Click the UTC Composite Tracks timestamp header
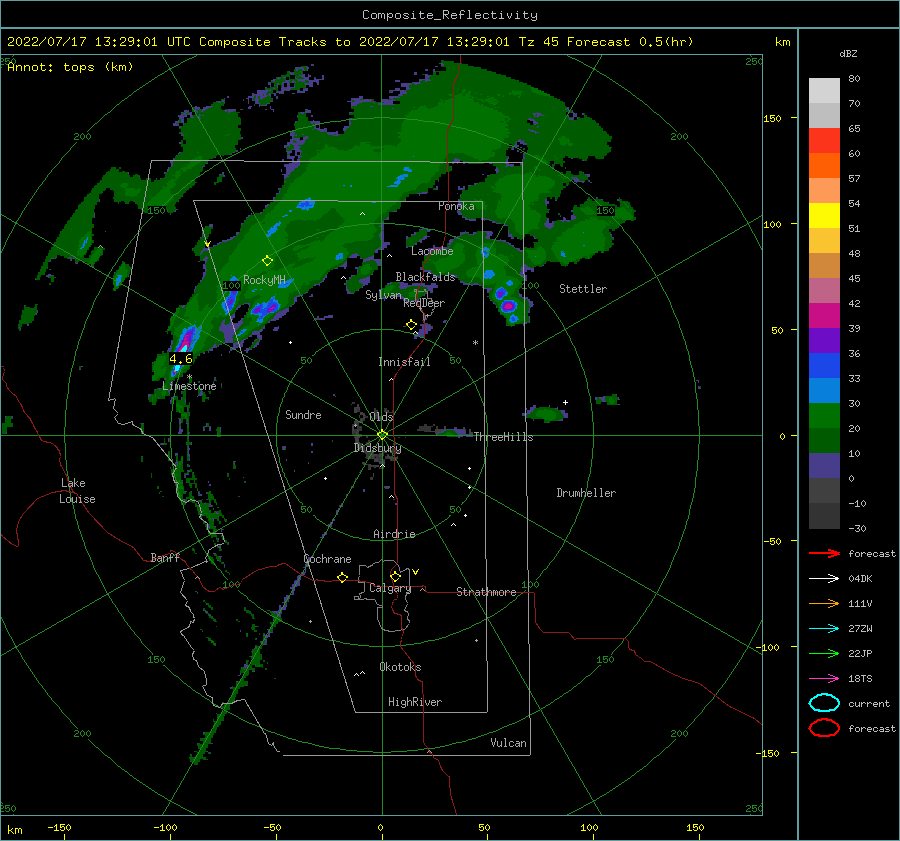 click(350, 42)
